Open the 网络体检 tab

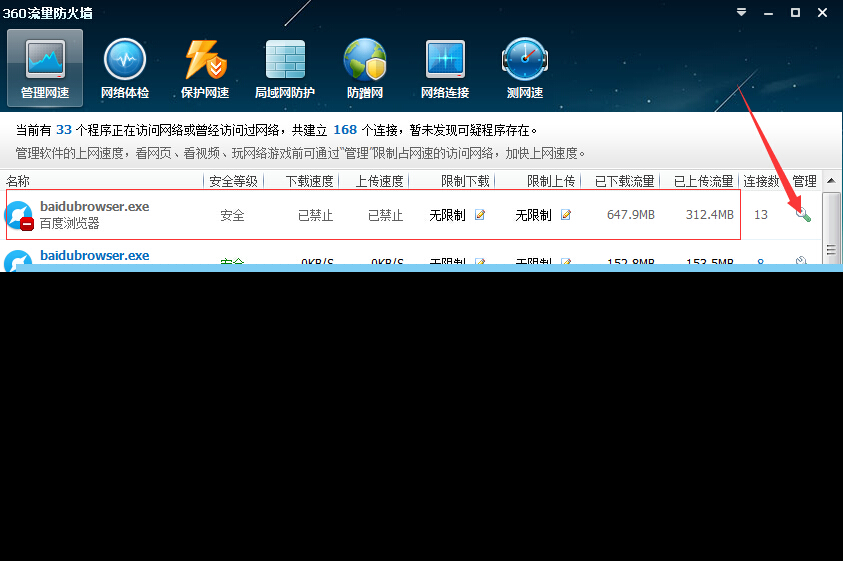(125, 68)
